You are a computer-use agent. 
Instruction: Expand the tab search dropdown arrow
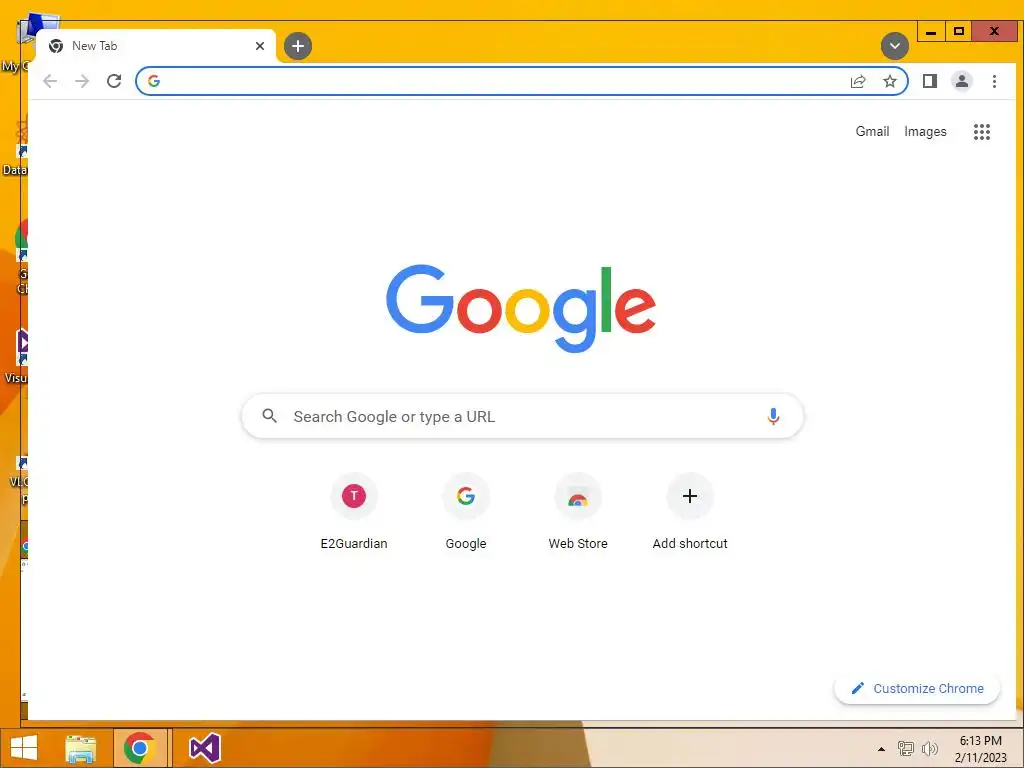[895, 46]
